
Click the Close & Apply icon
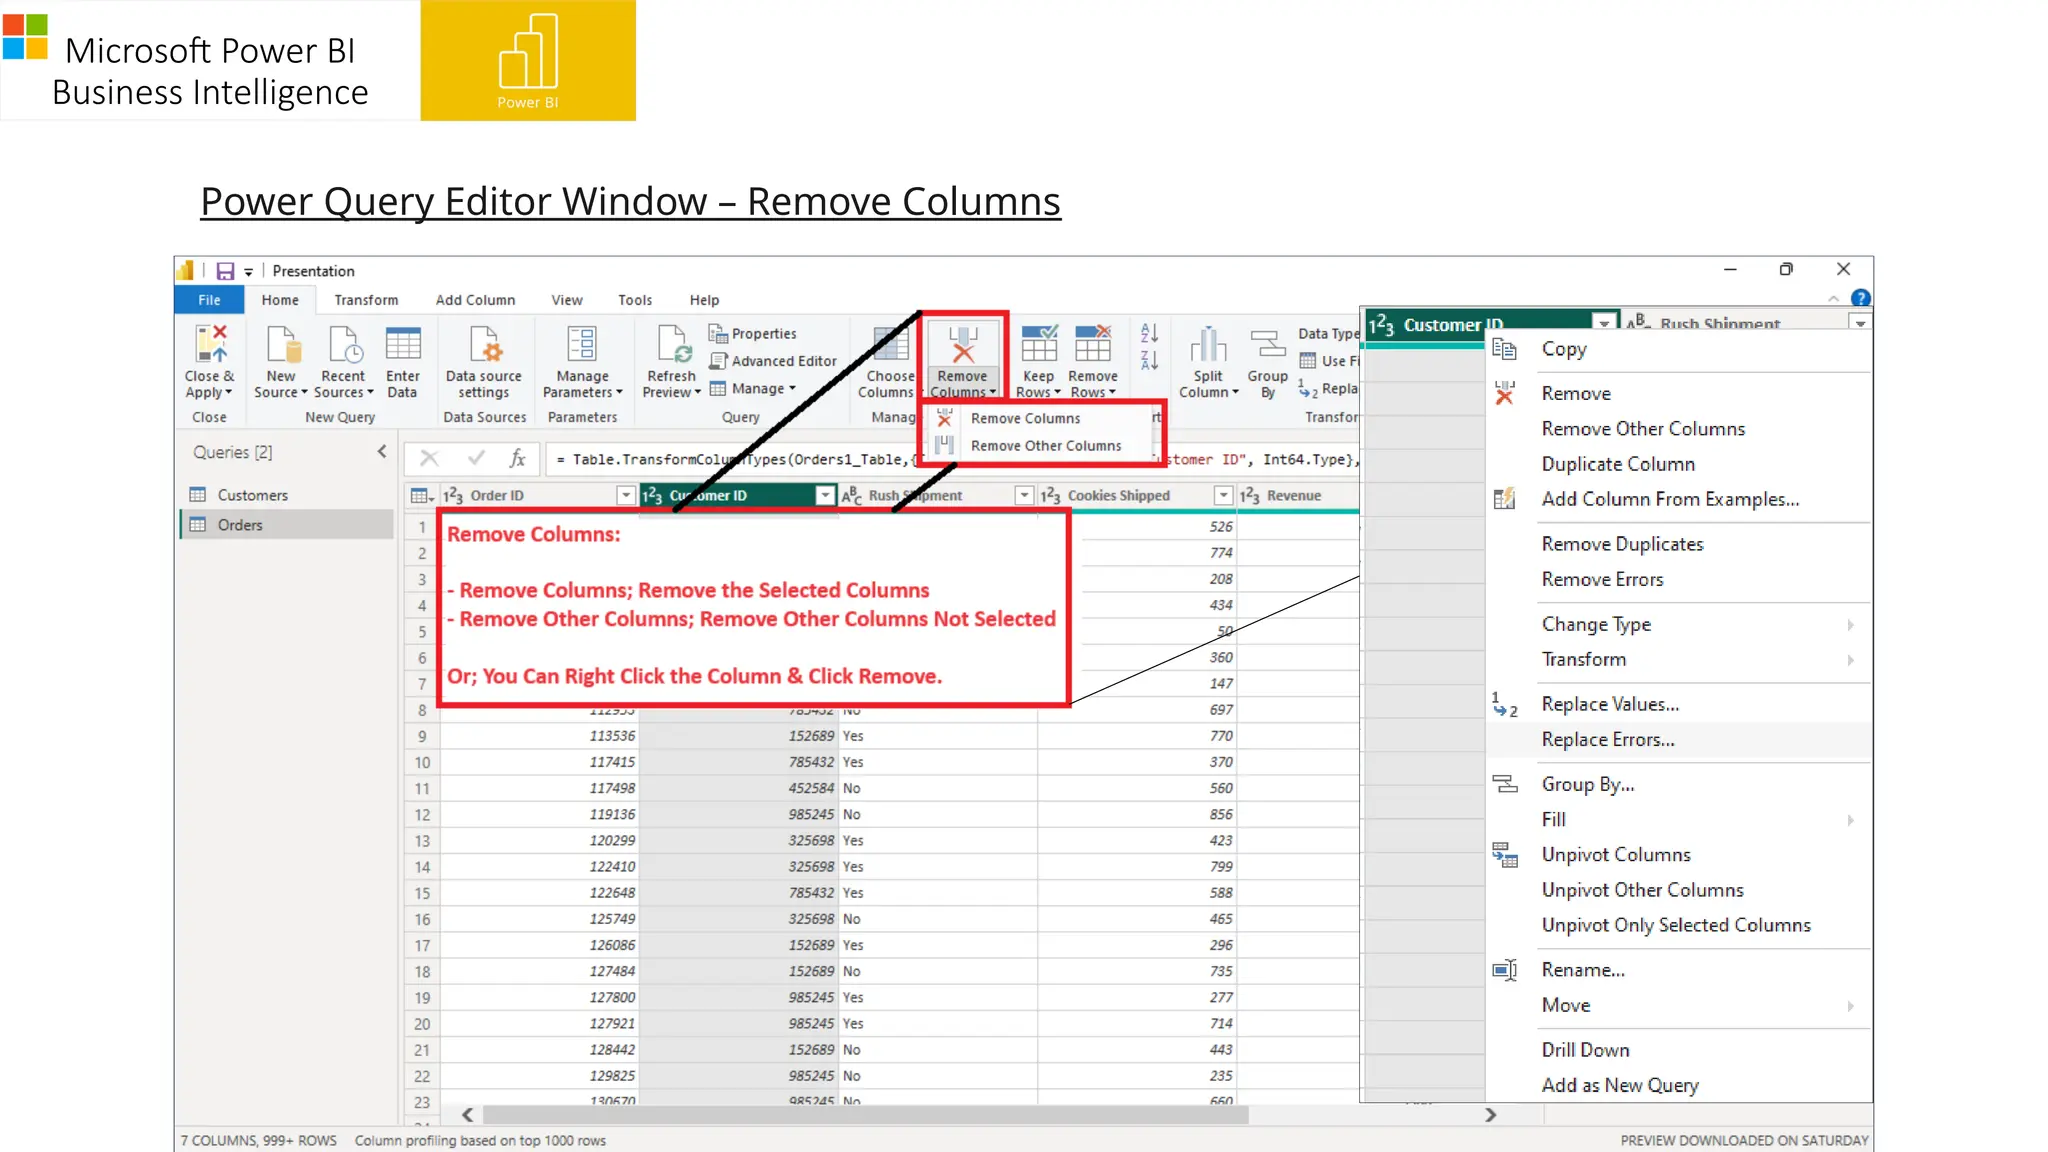click(211, 343)
